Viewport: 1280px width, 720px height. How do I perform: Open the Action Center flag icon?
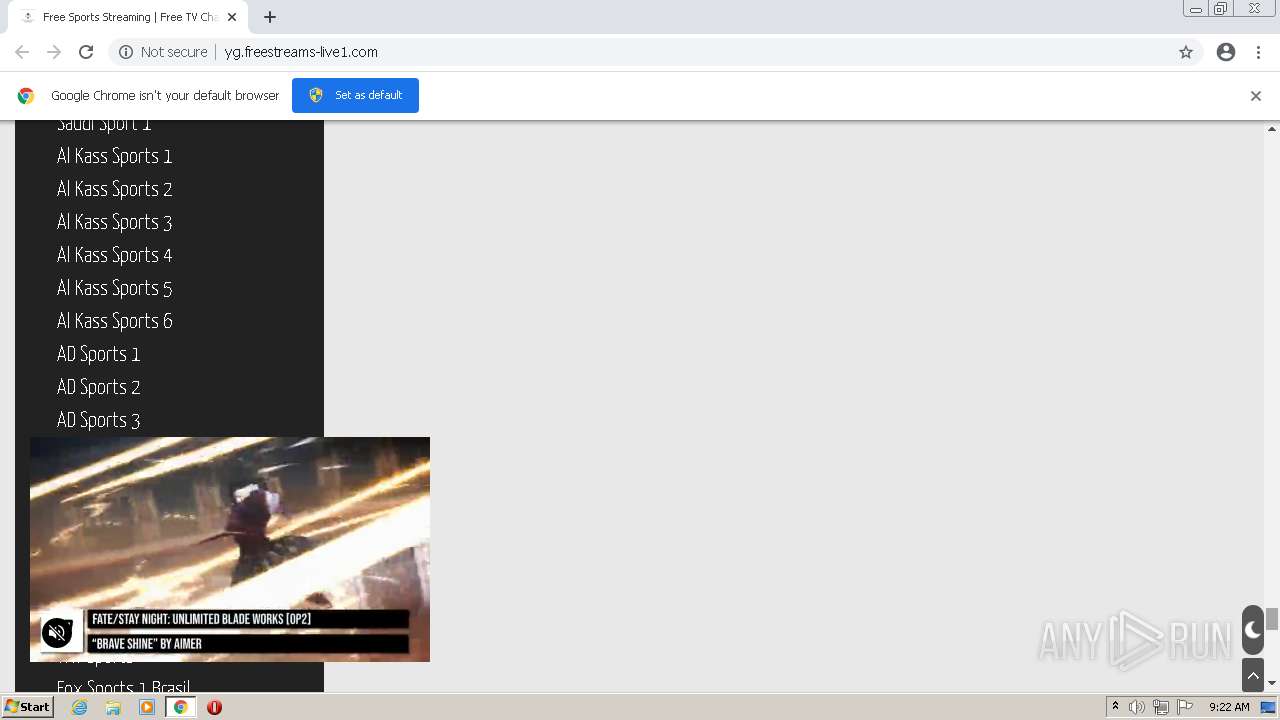1185,707
